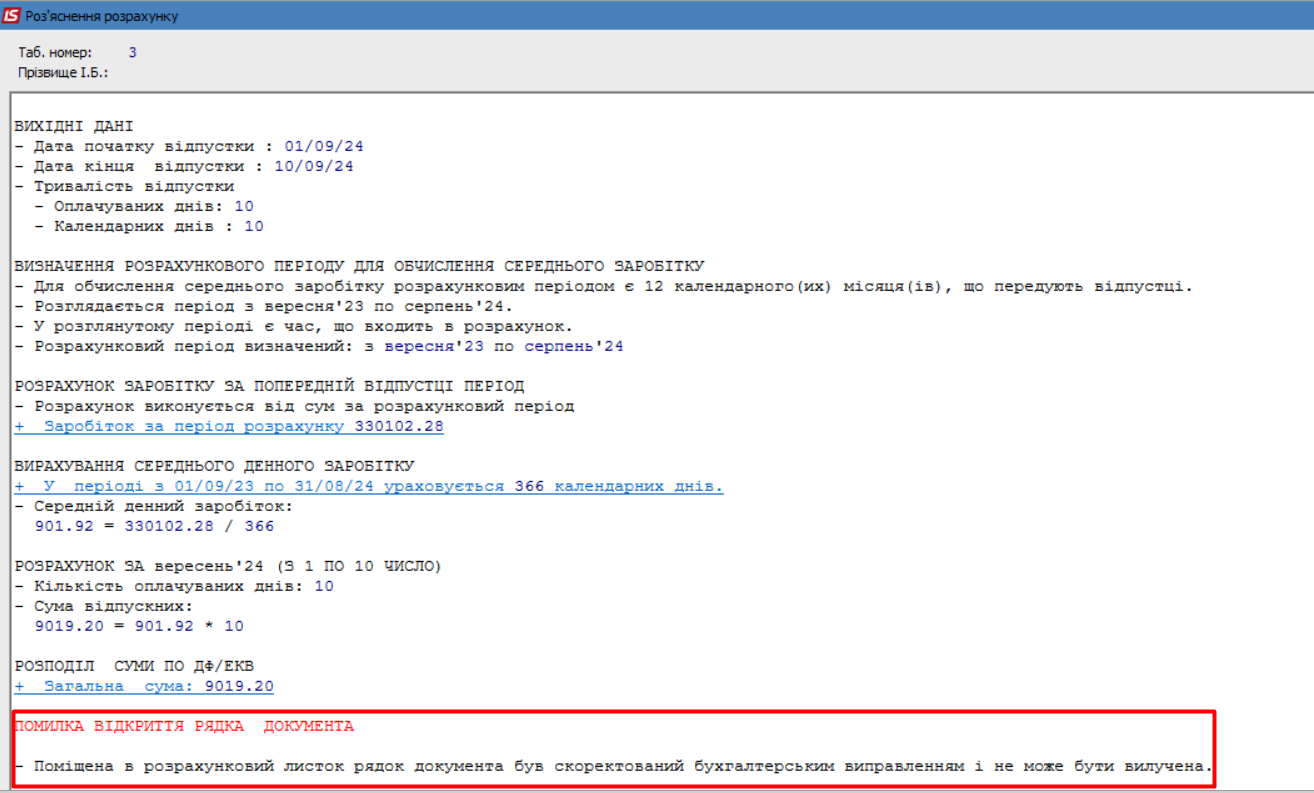Click the 'Тривалість відпустки' line

tap(124, 187)
